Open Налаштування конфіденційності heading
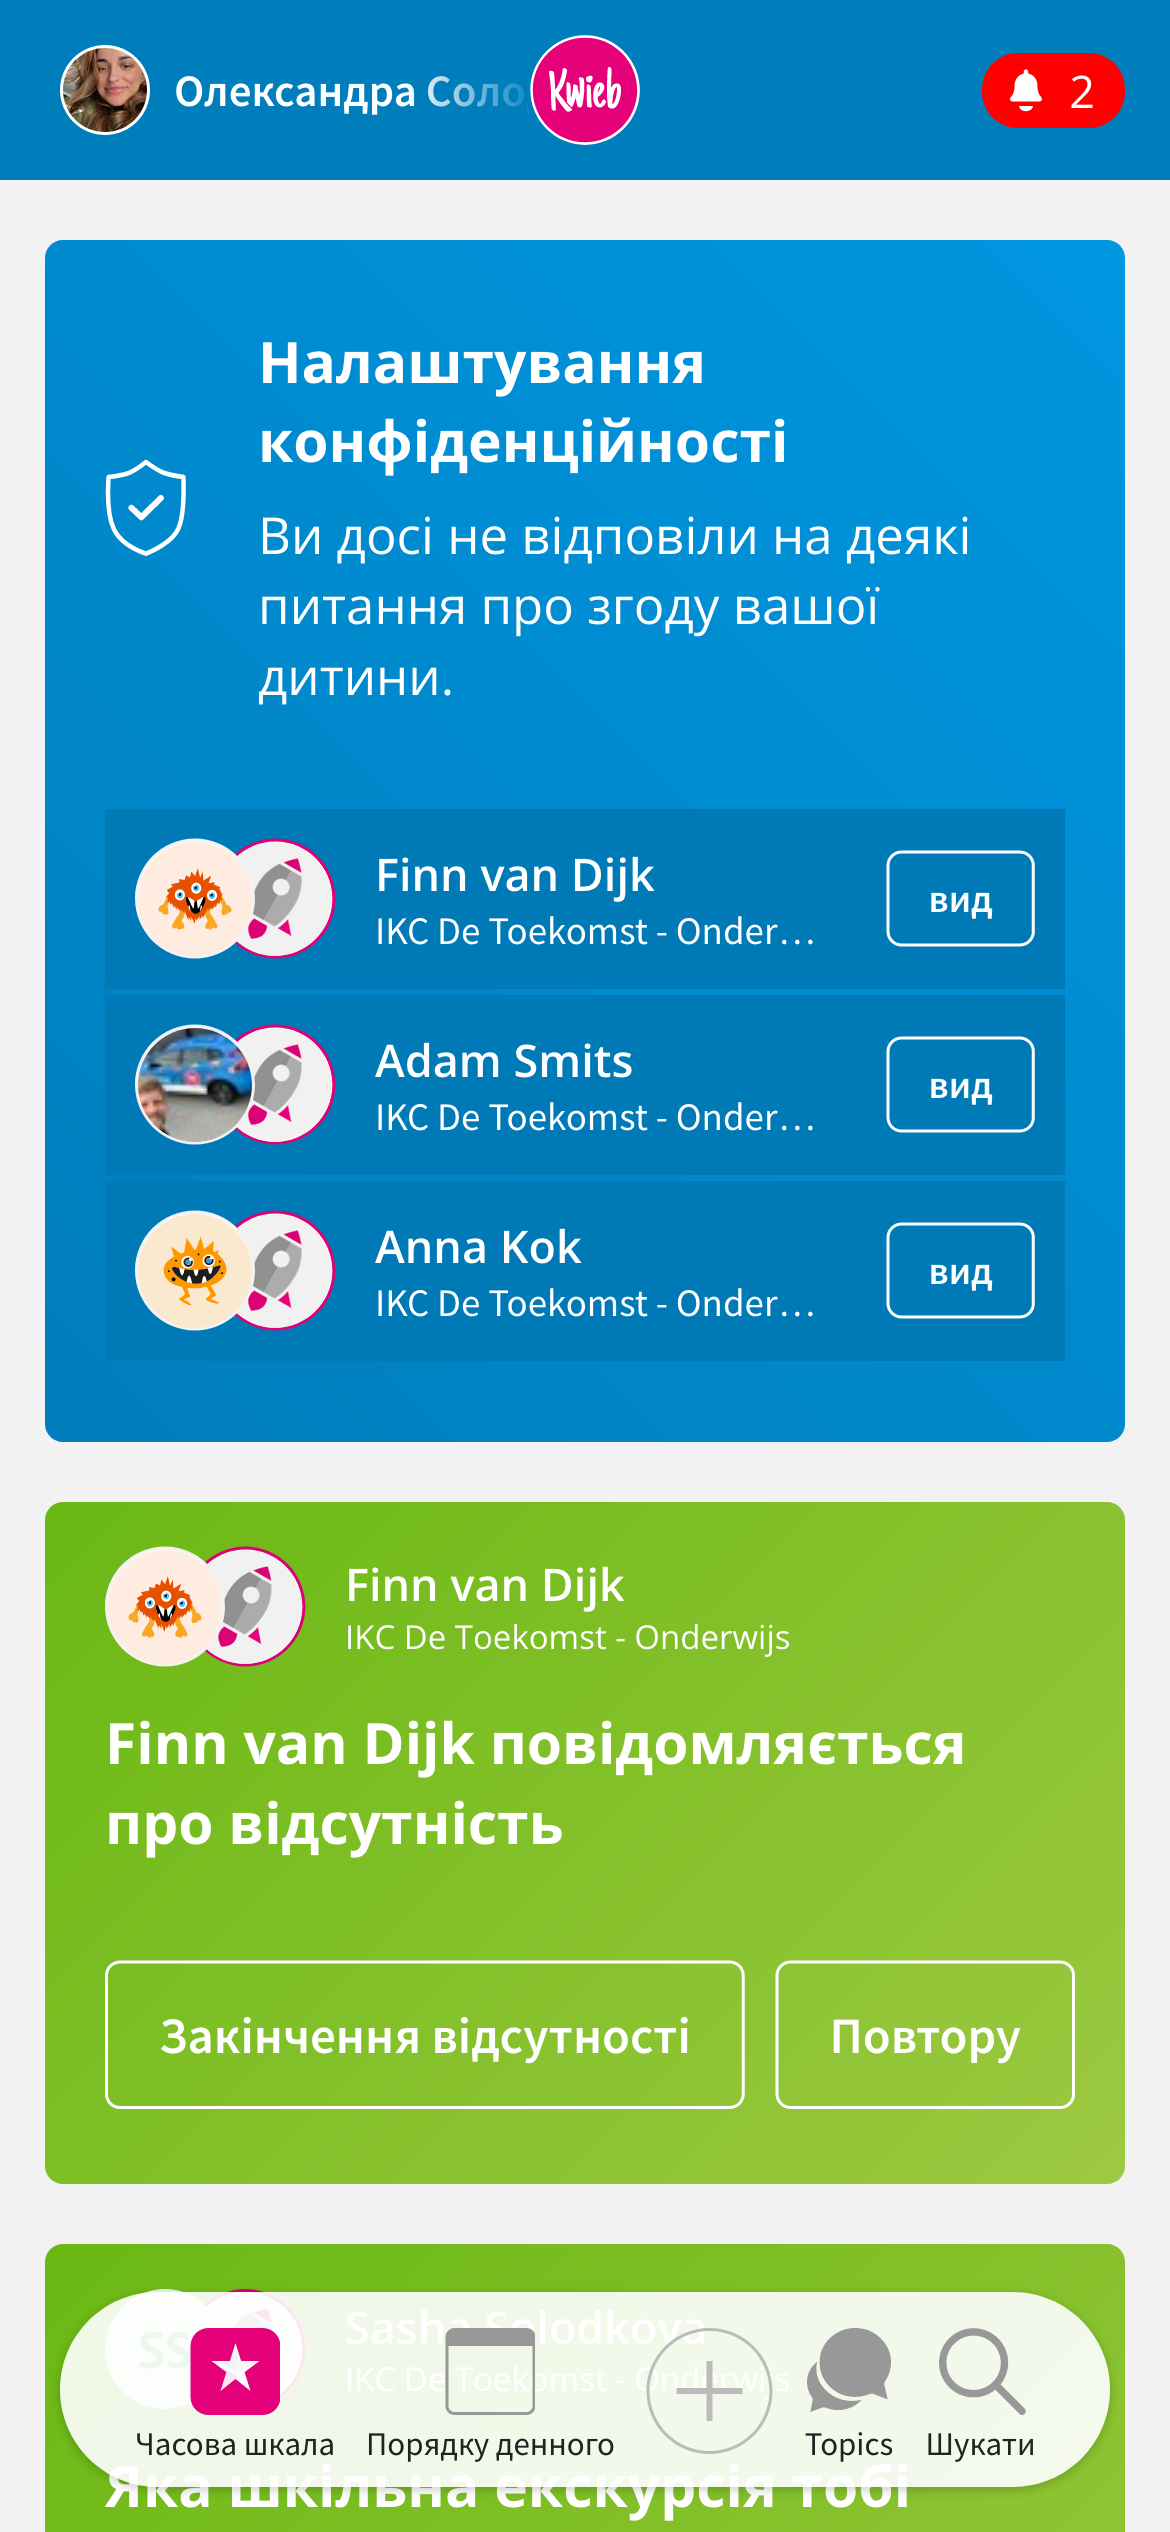1170x2532 pixels. (523, 402)
